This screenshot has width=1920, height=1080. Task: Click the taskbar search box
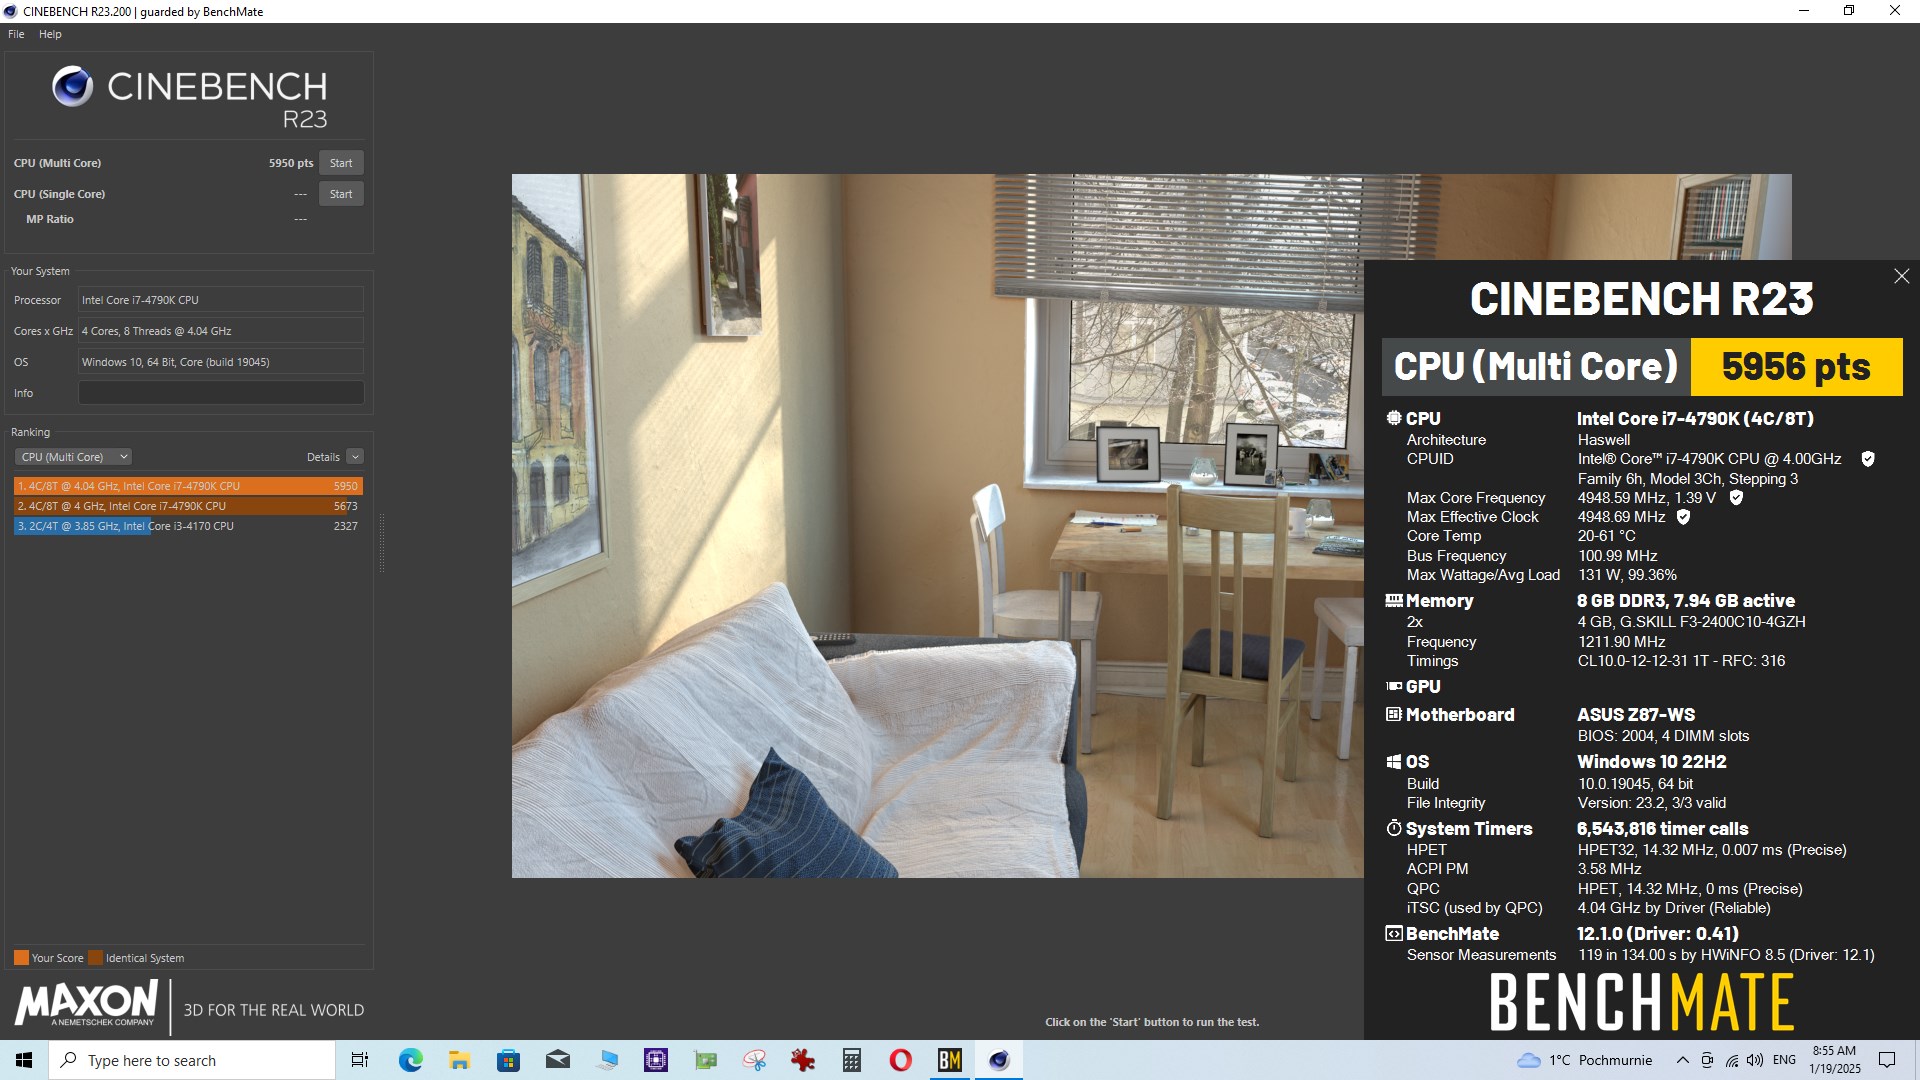pos(192,1060)
